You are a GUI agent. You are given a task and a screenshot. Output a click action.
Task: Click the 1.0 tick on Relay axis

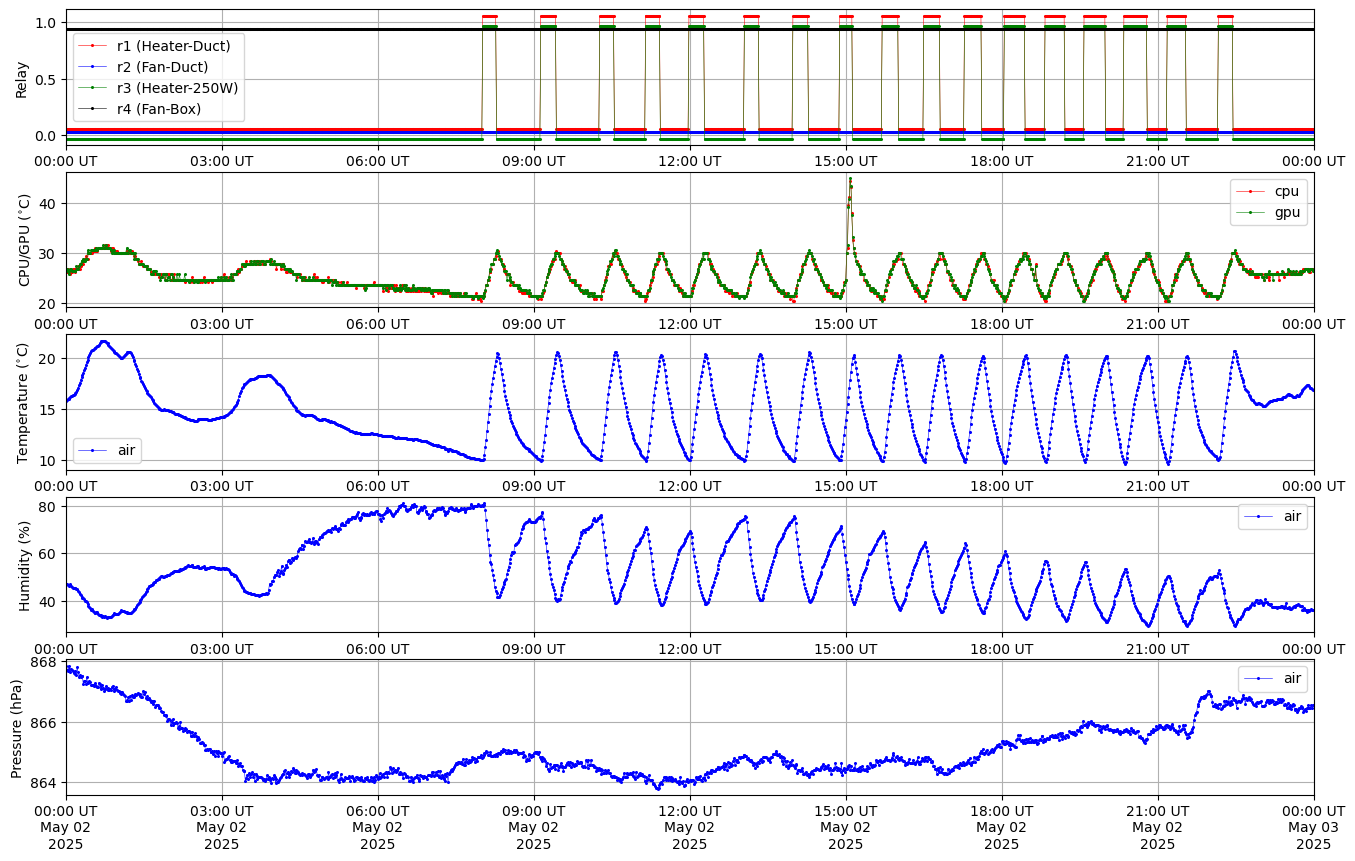click(48, 23)
